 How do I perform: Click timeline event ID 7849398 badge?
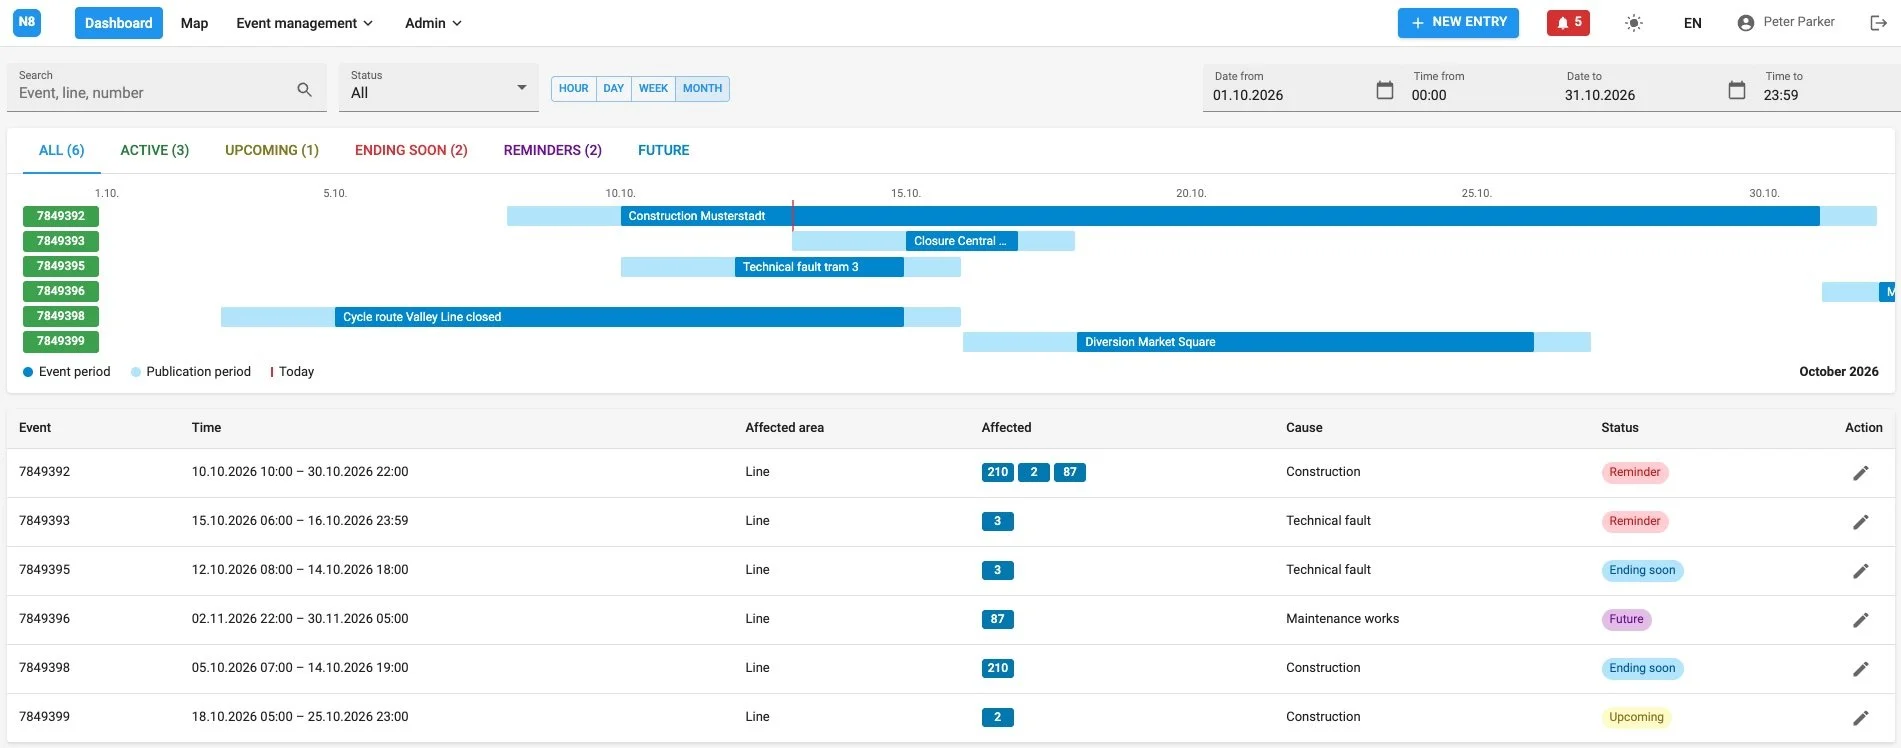(x=61, y=316)
